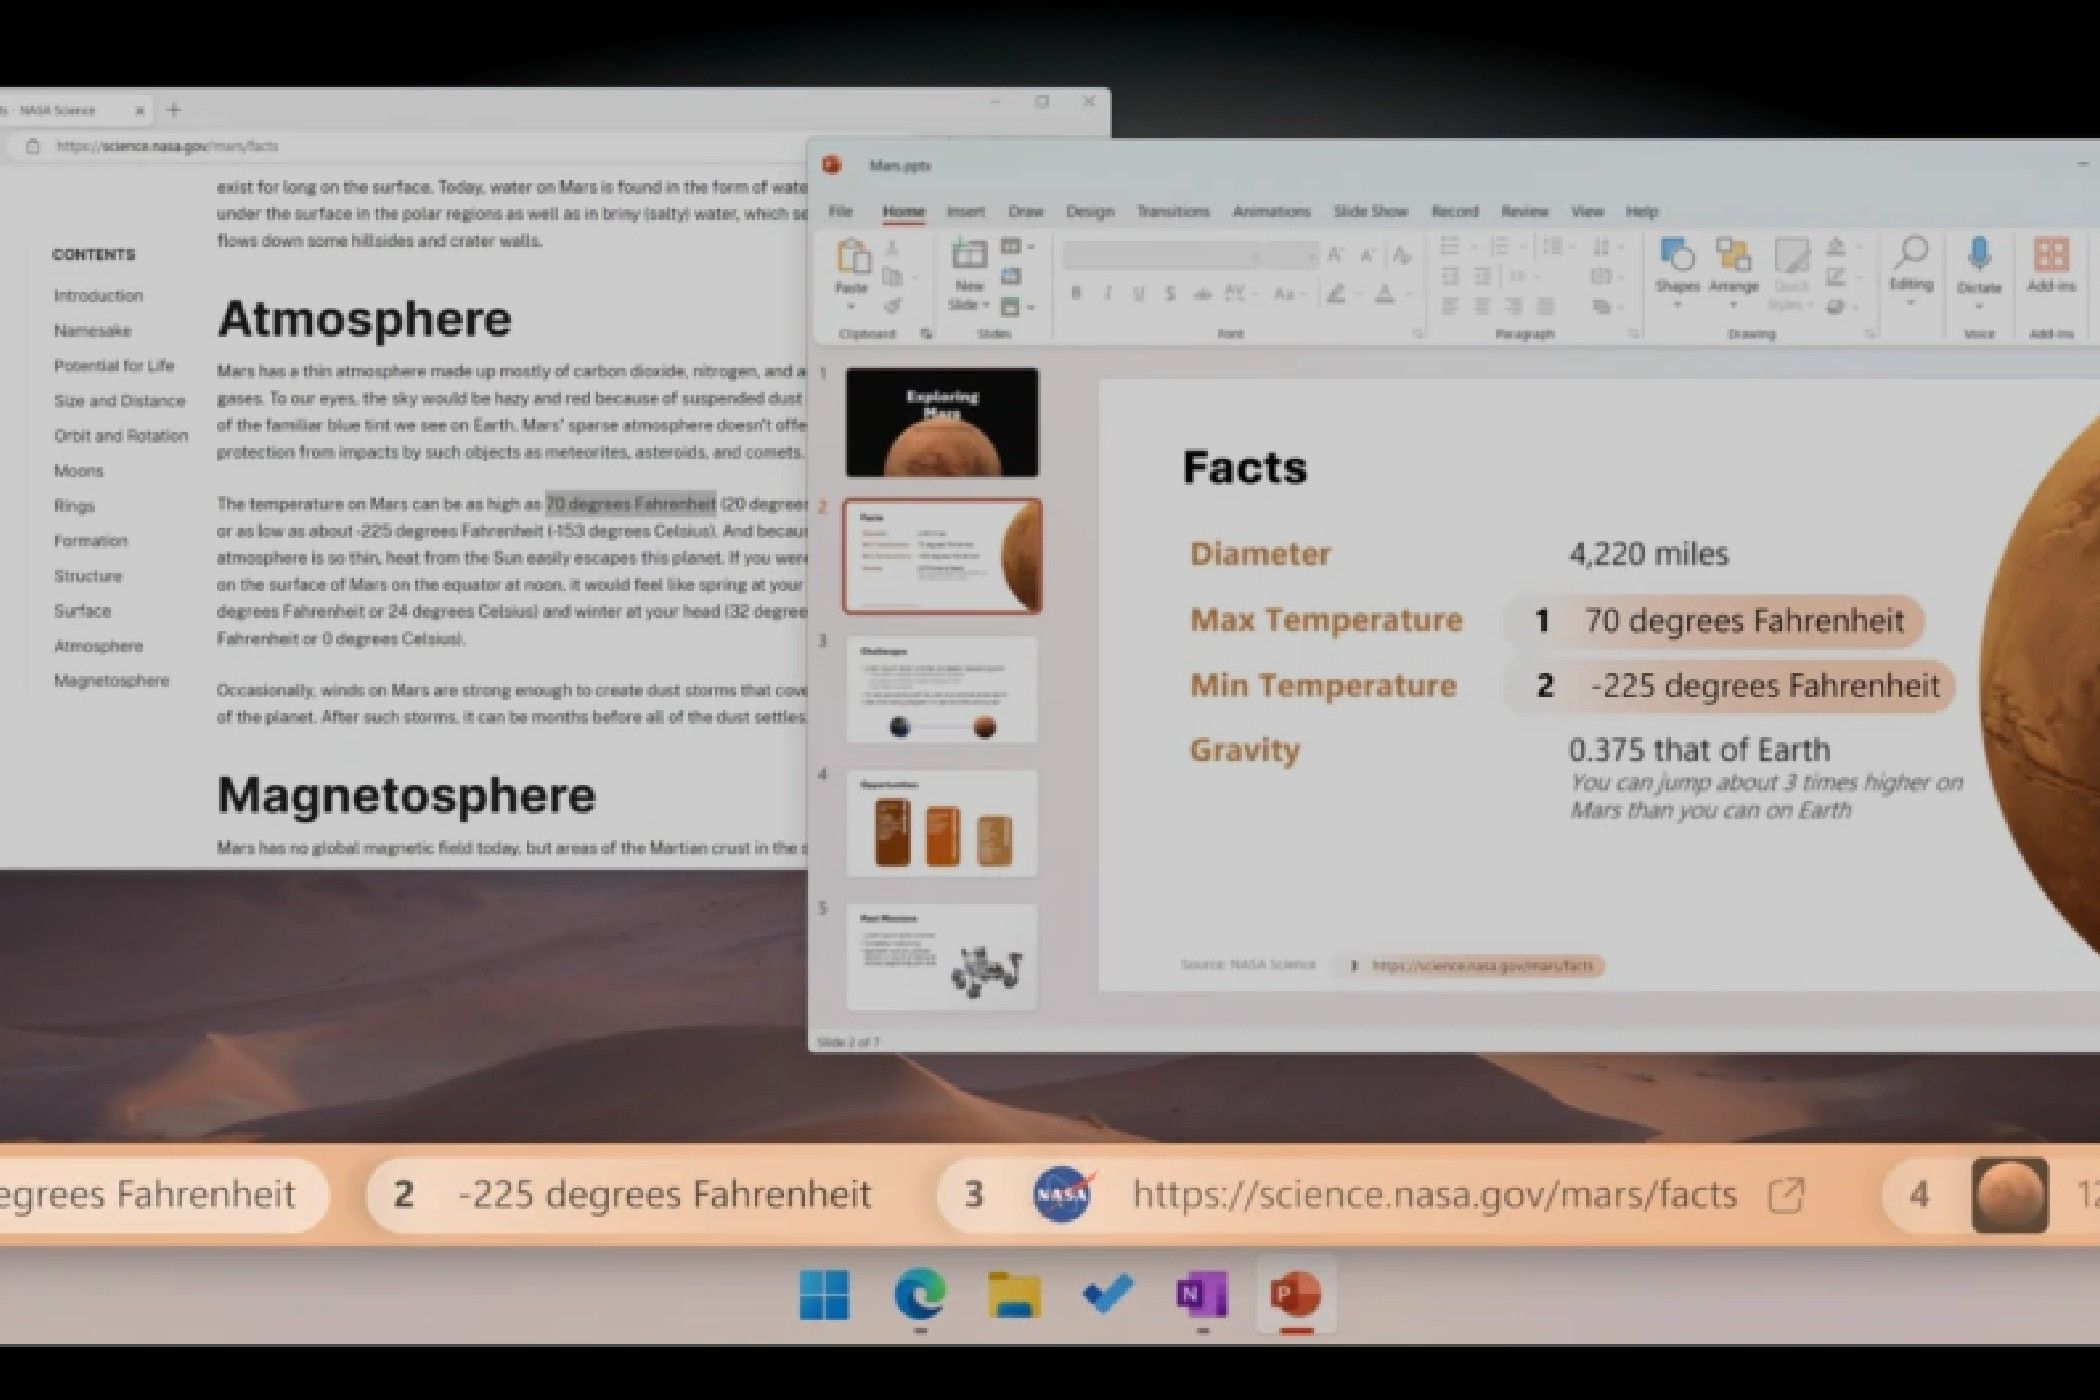The width and height of the screenshot is (2100, 1400).
Task: Expand the Paste options arrow
Action: pyautogui.click(x=851, y=307)
